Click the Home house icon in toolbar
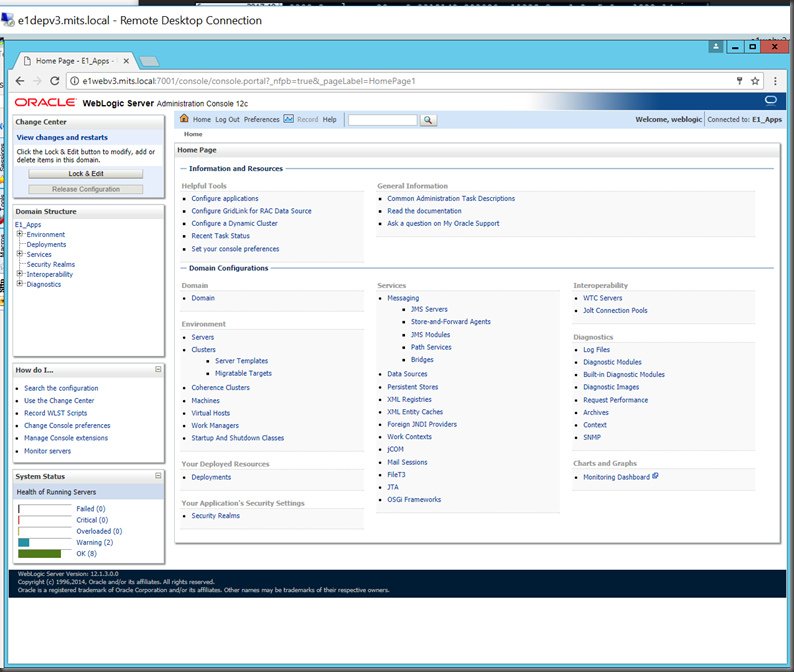 tap(184, 118)
